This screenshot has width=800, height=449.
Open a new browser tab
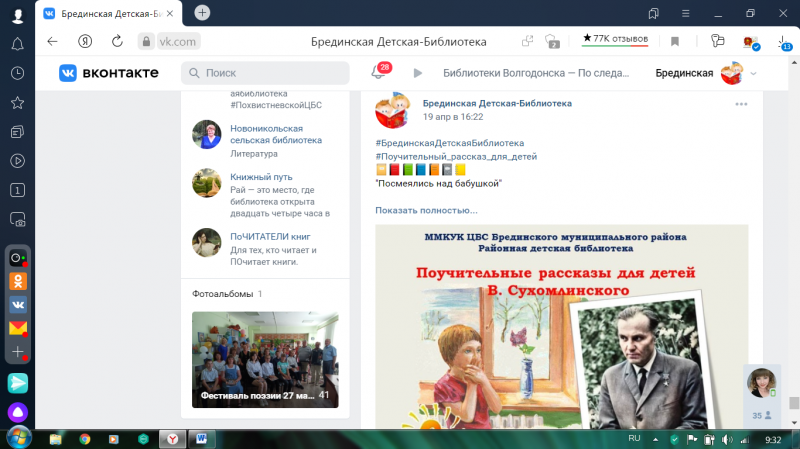[x=202, y=13]
